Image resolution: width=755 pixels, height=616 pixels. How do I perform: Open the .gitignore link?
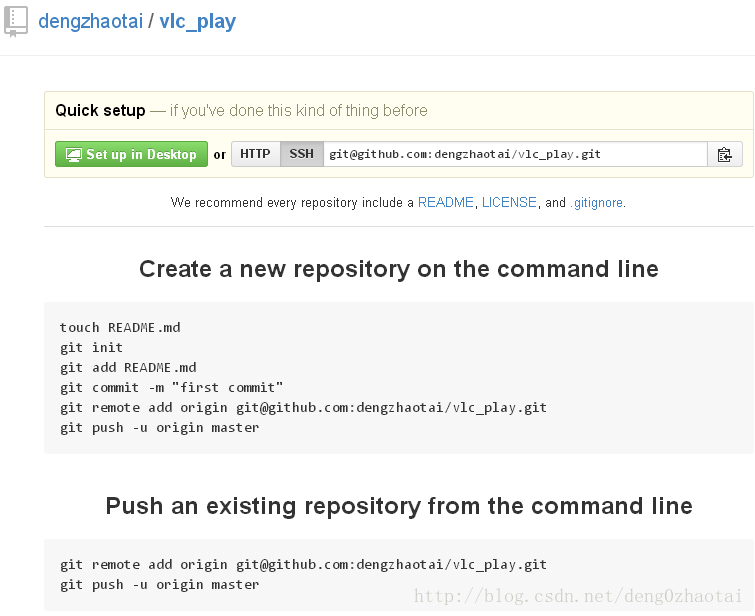pos(597,203)
